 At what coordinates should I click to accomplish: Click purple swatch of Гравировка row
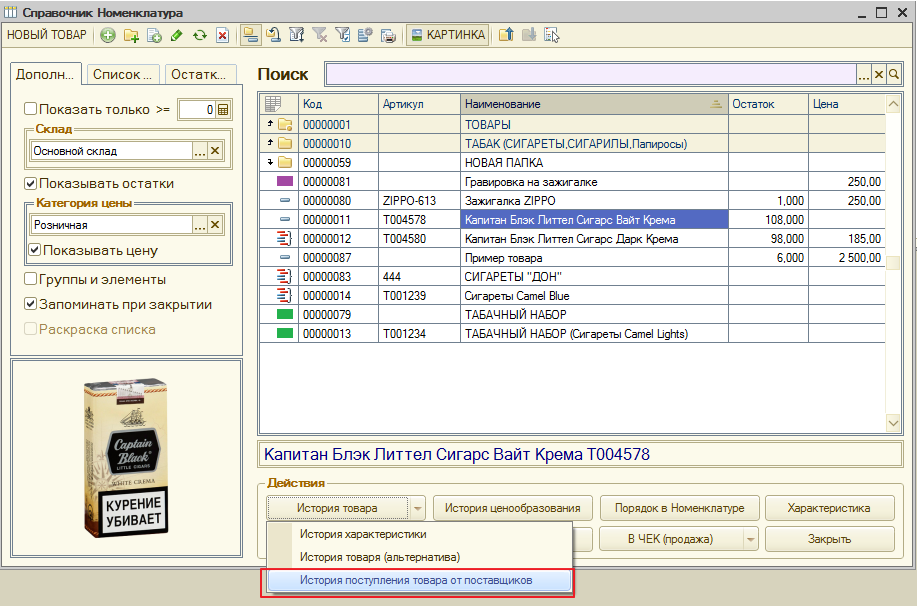285,181
